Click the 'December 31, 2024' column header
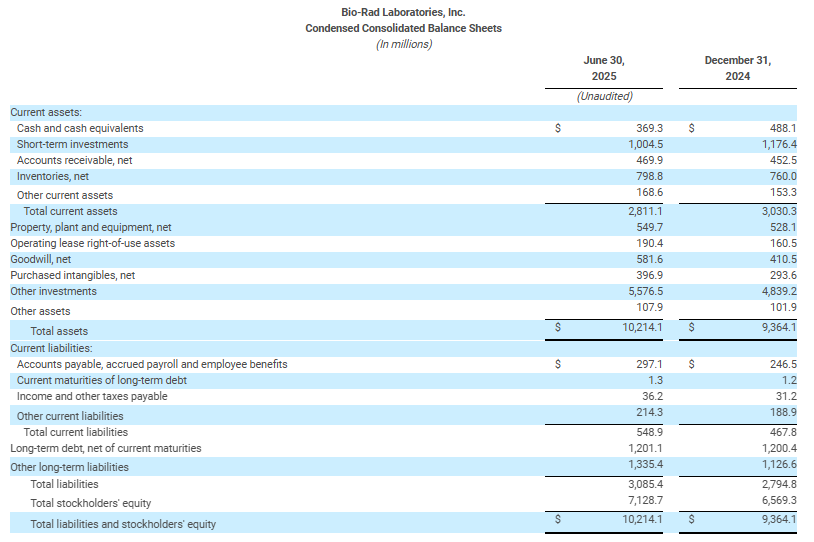Screen dimensions: 814x542 pos(738,68)
